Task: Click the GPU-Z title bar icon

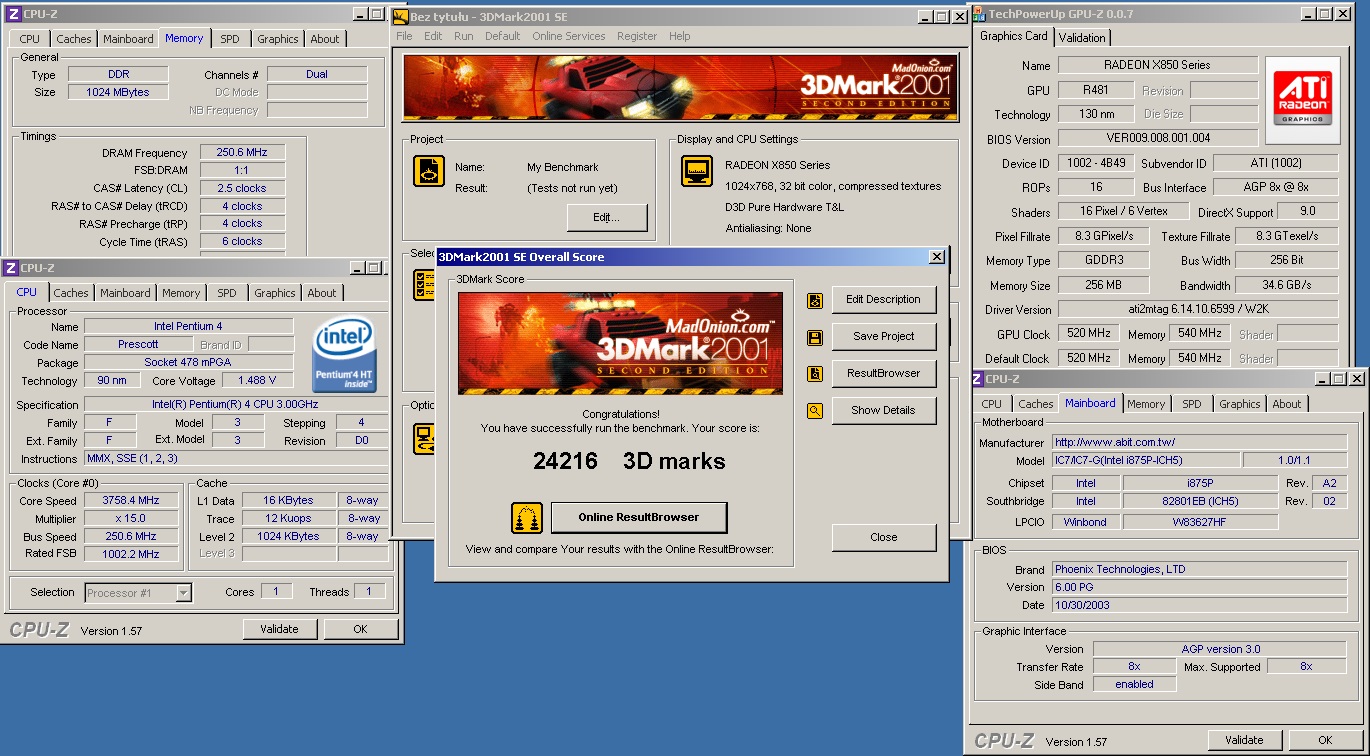Action: click(980, 14)
